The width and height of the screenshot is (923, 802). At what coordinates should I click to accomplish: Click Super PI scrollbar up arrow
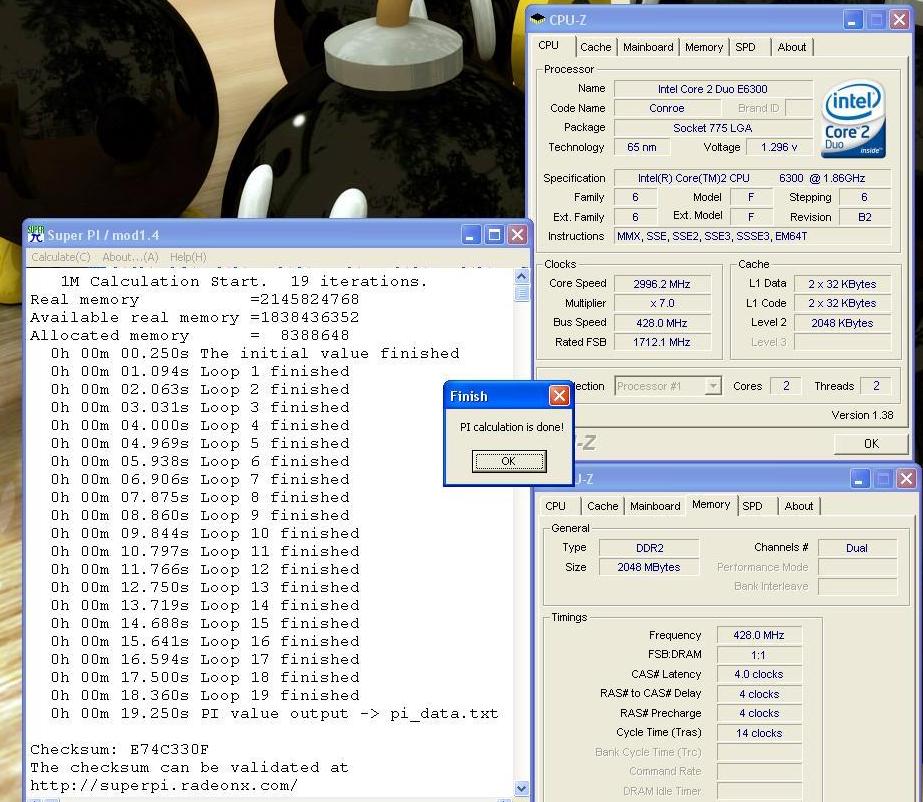[x=522, y=276]
